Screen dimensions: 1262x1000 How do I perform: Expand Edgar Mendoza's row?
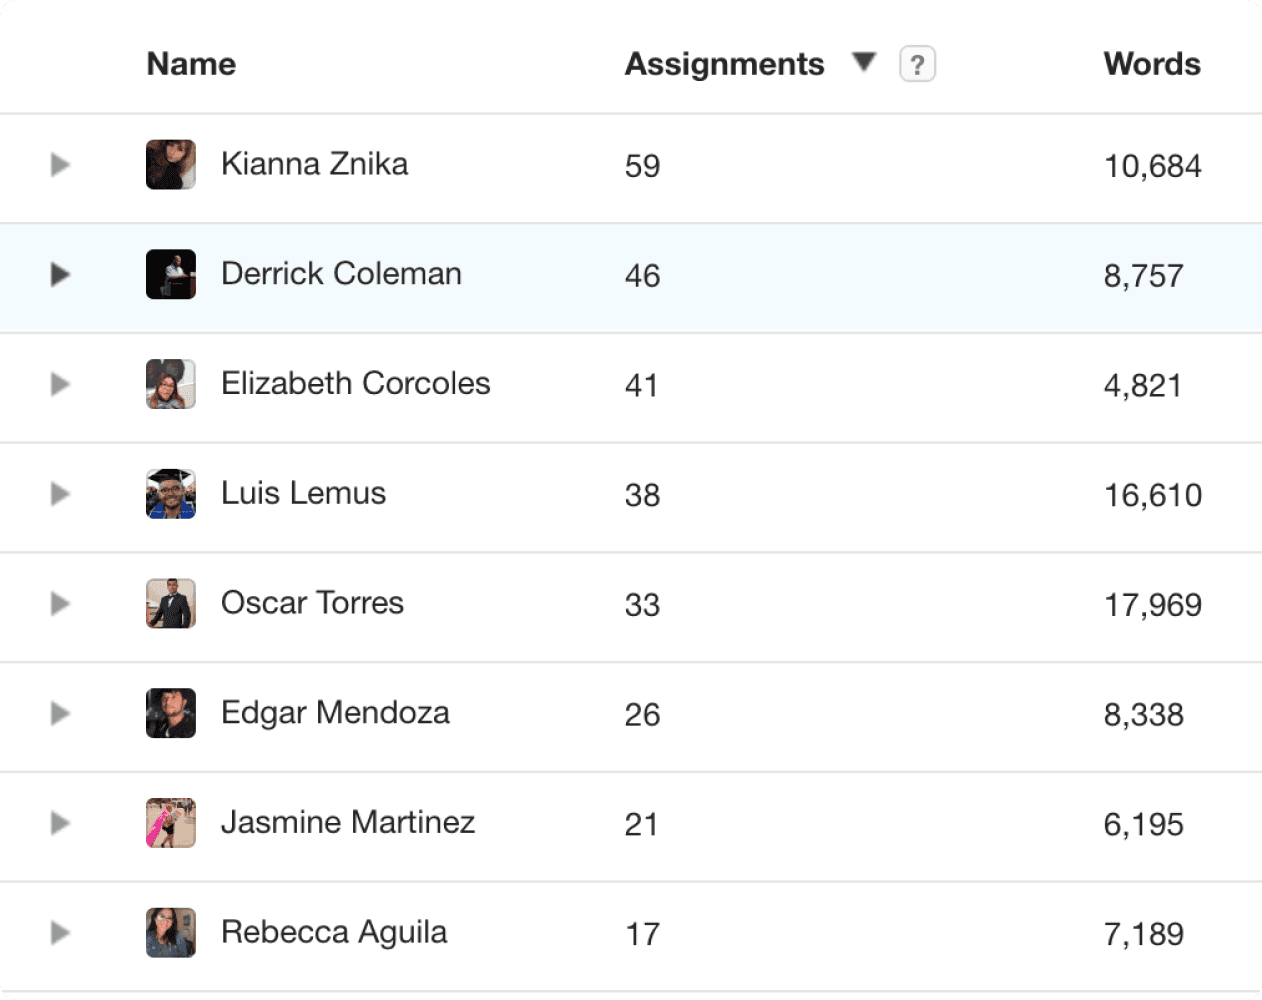click(x=60, y=713)
